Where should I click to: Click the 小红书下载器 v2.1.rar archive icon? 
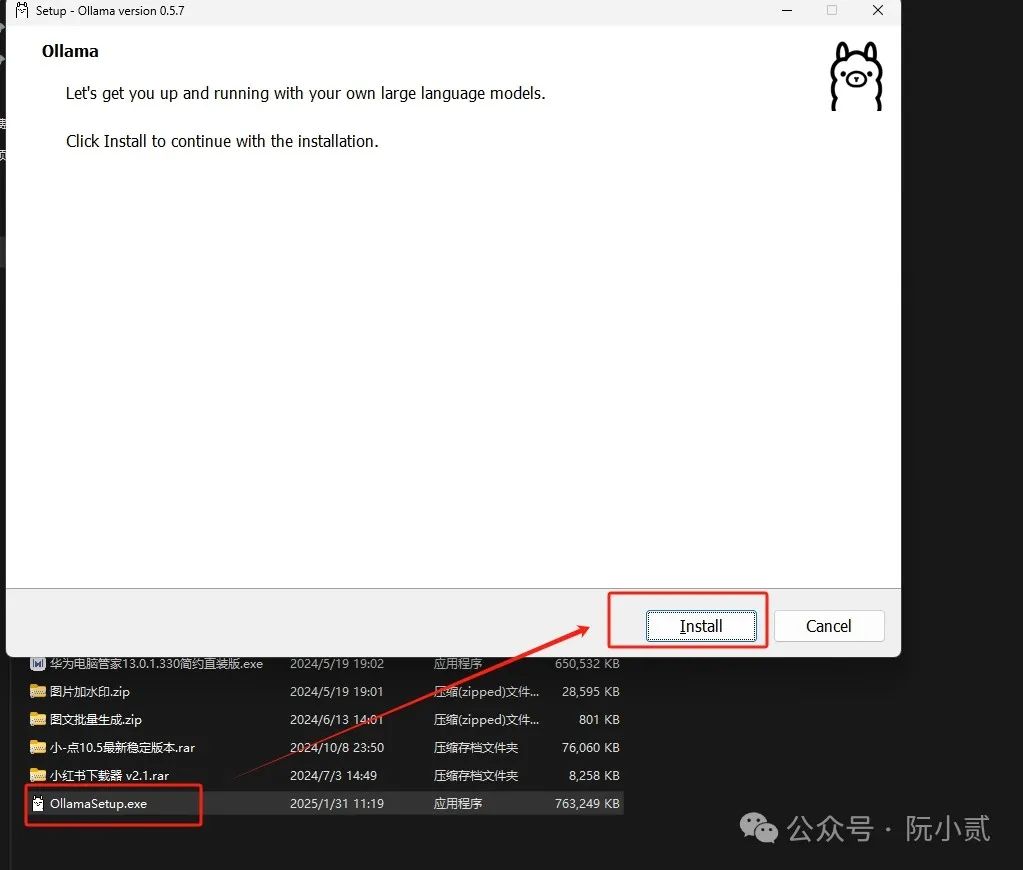(x=38, y=775)
